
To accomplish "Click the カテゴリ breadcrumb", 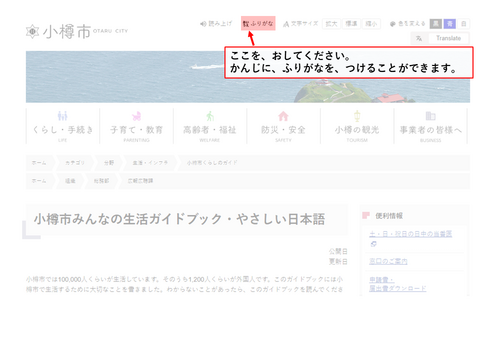I will tap(75, 163).
